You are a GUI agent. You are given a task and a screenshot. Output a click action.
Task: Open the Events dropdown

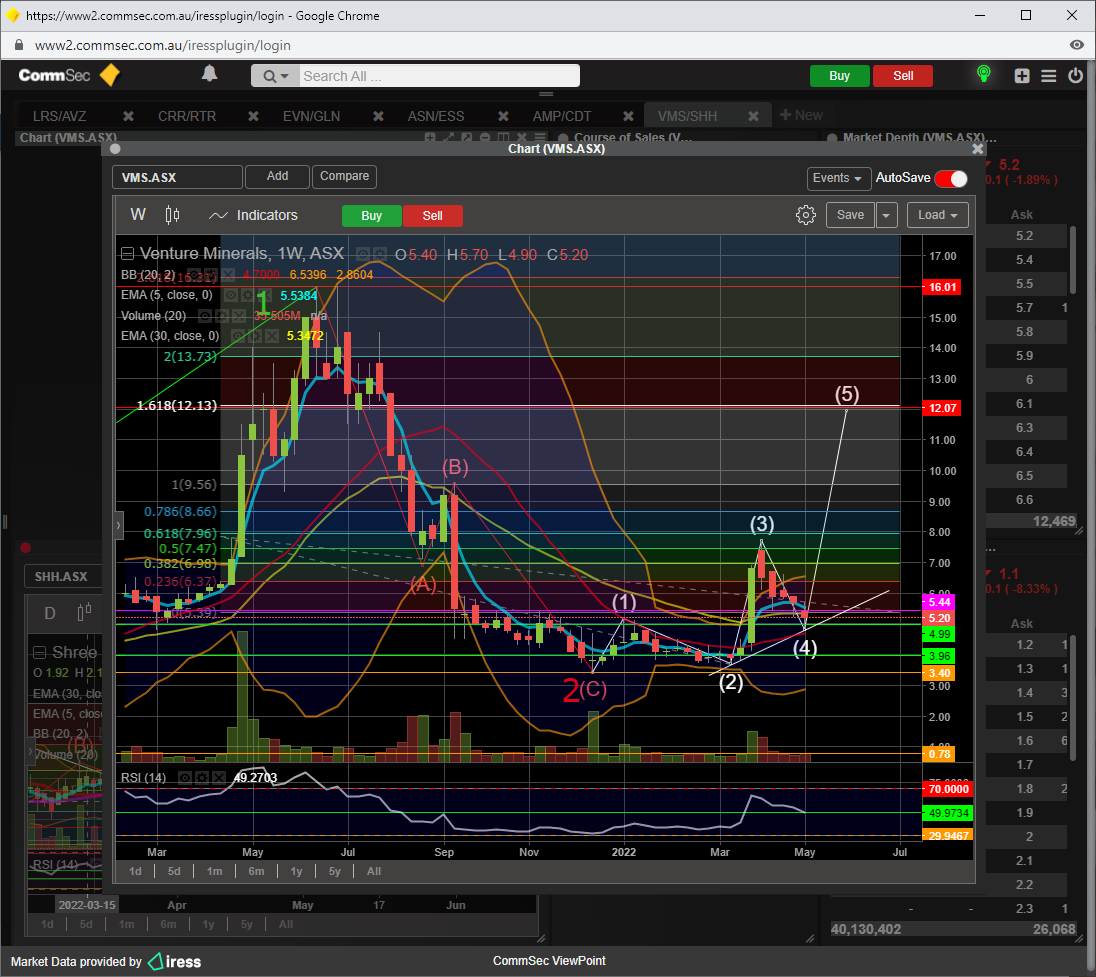(x=838, y=178)
